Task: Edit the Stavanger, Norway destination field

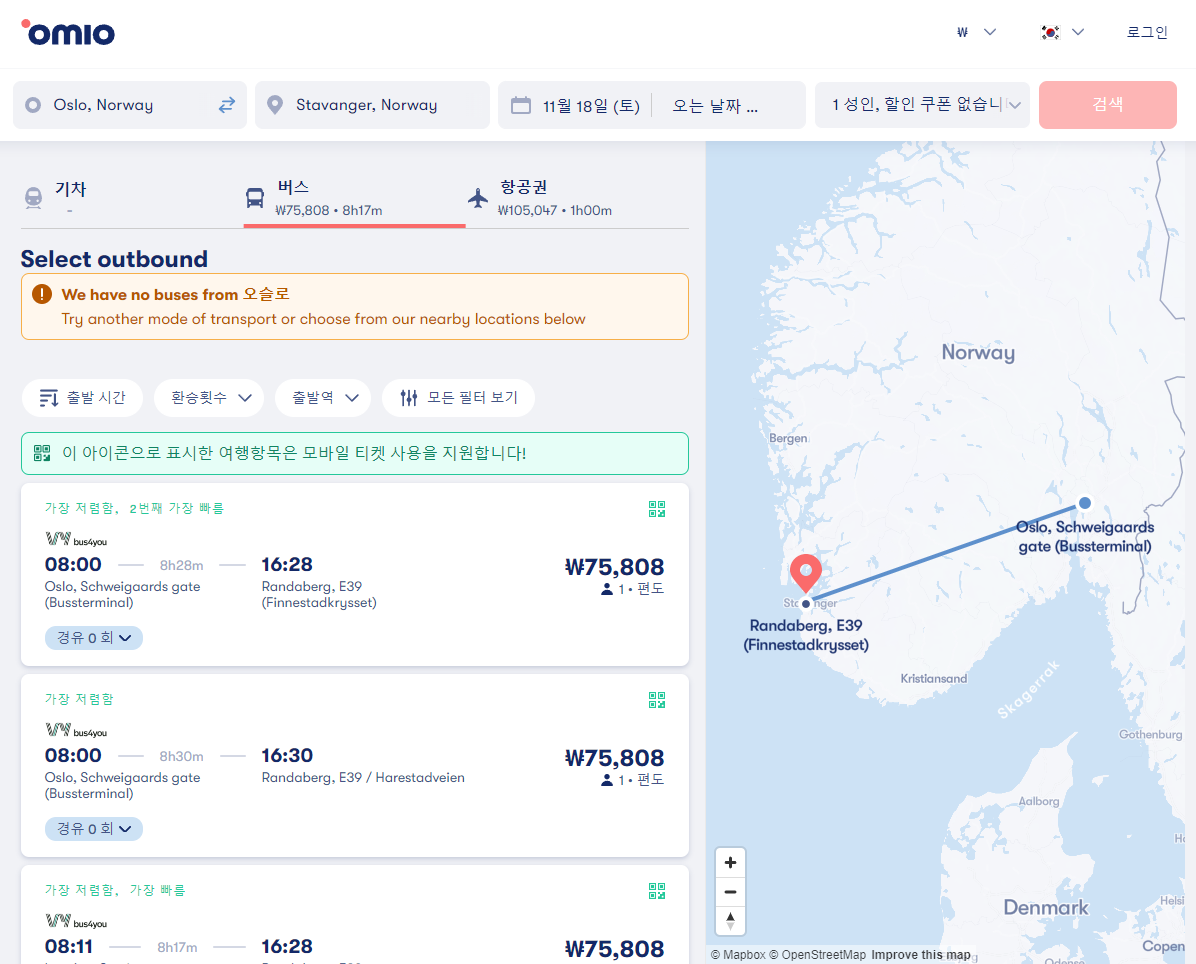Action: 372,105
